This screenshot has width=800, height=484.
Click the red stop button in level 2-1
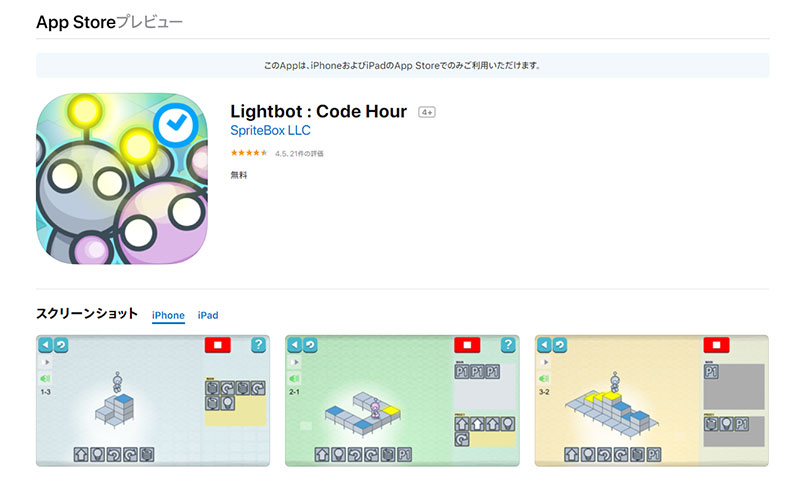[x=467, y=345]
